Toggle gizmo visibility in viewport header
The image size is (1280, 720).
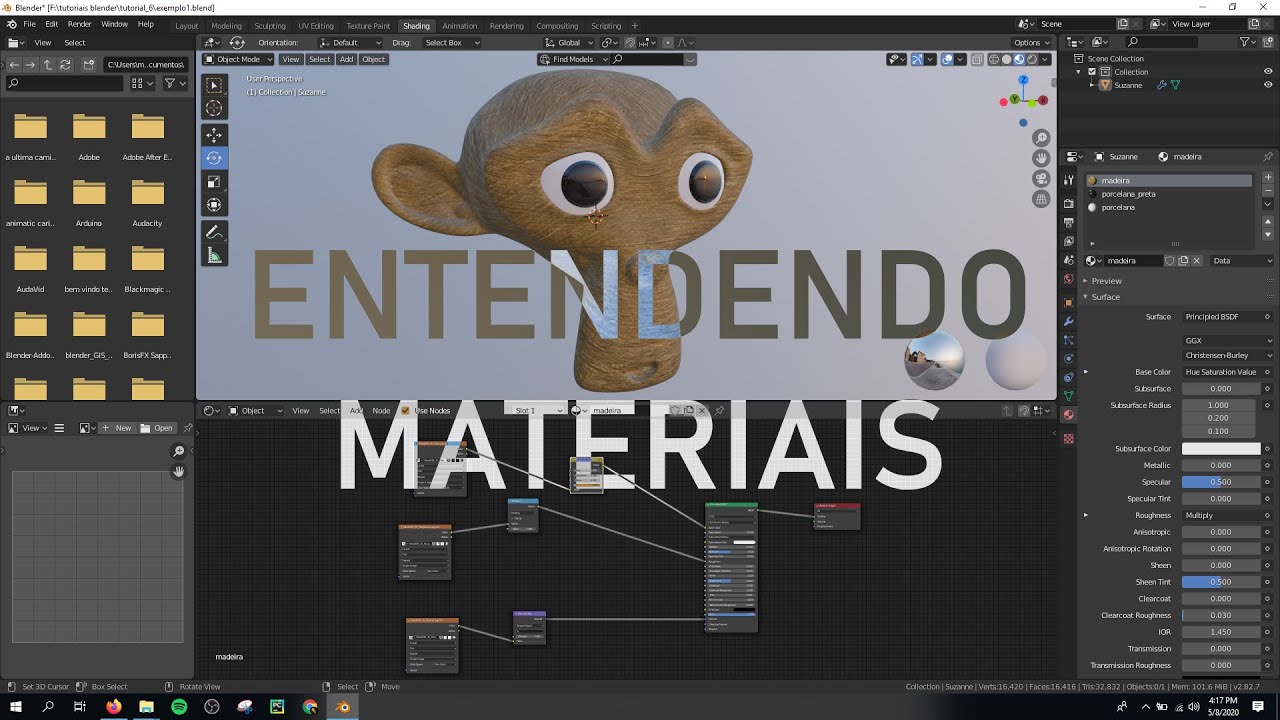(x=918, y=59)
